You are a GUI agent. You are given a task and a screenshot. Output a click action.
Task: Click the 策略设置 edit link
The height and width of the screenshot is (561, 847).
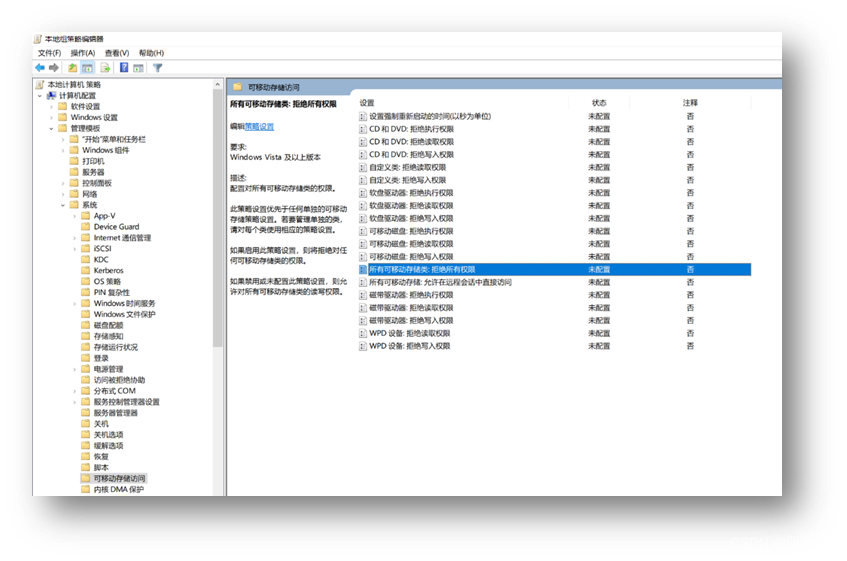[259, 126]
